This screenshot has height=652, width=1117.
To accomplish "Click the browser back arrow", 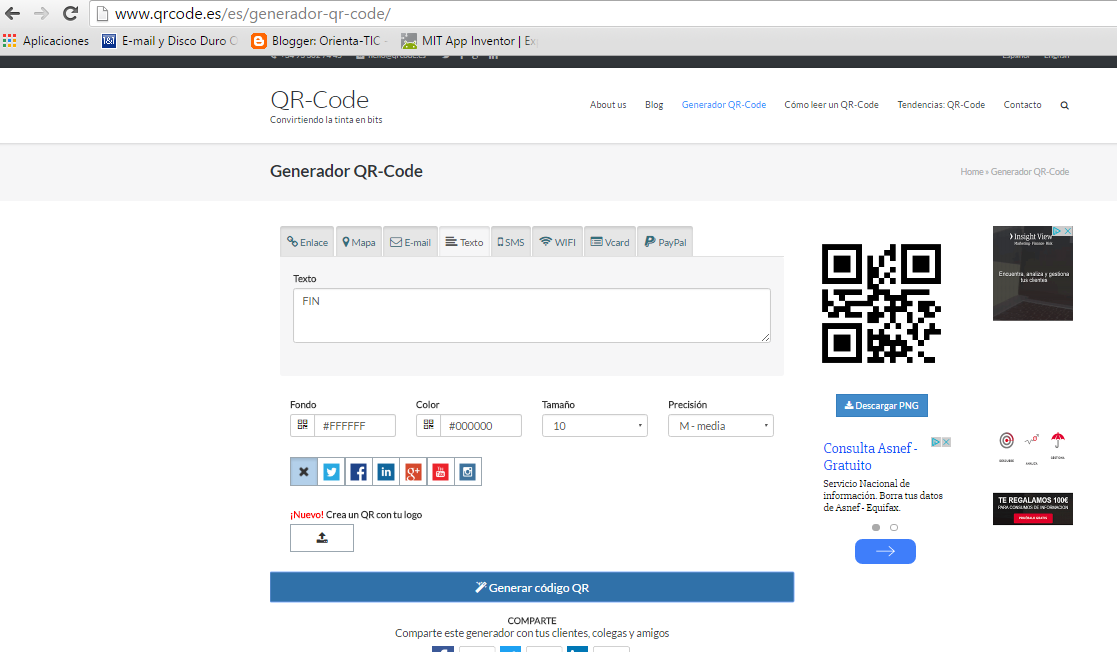I will (12, 14).
